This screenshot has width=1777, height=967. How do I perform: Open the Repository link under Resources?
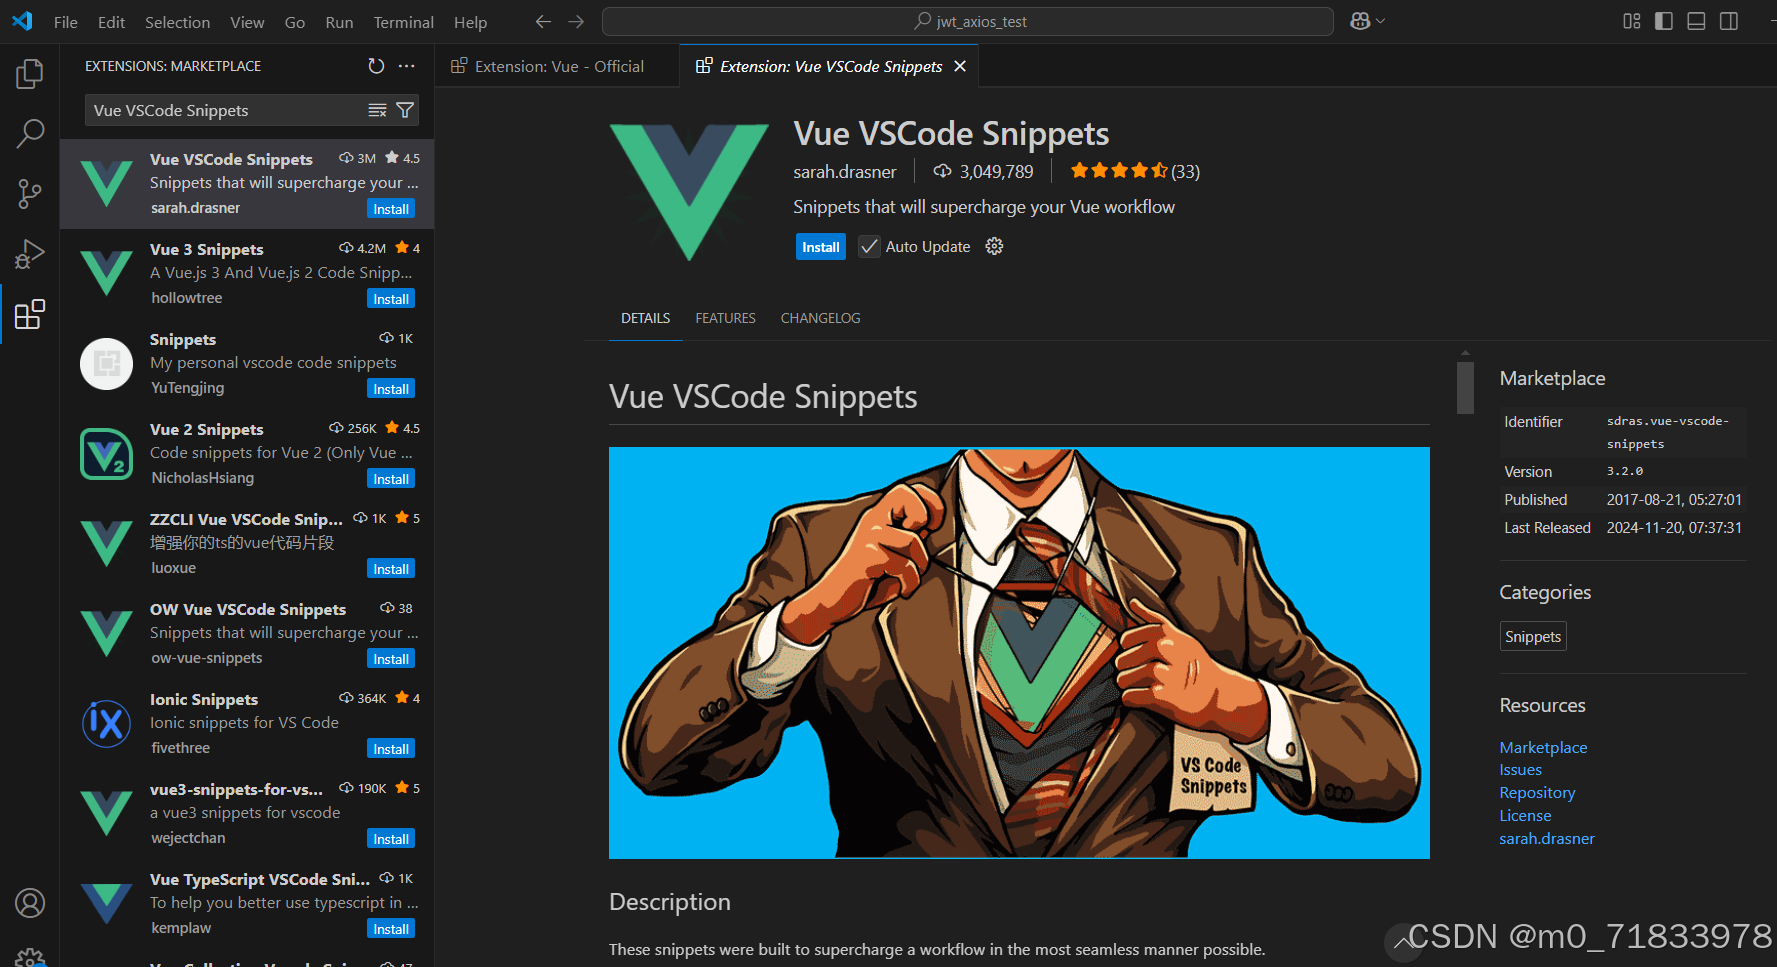(1537, 792)
